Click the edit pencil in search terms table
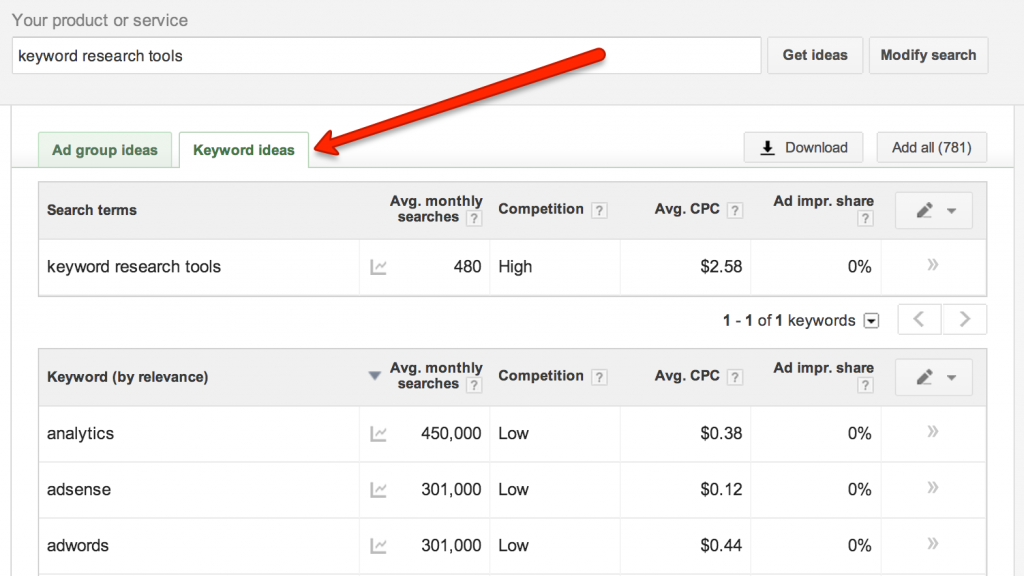The height and width of the screenshot is (576, 1024). pos(926,210)
